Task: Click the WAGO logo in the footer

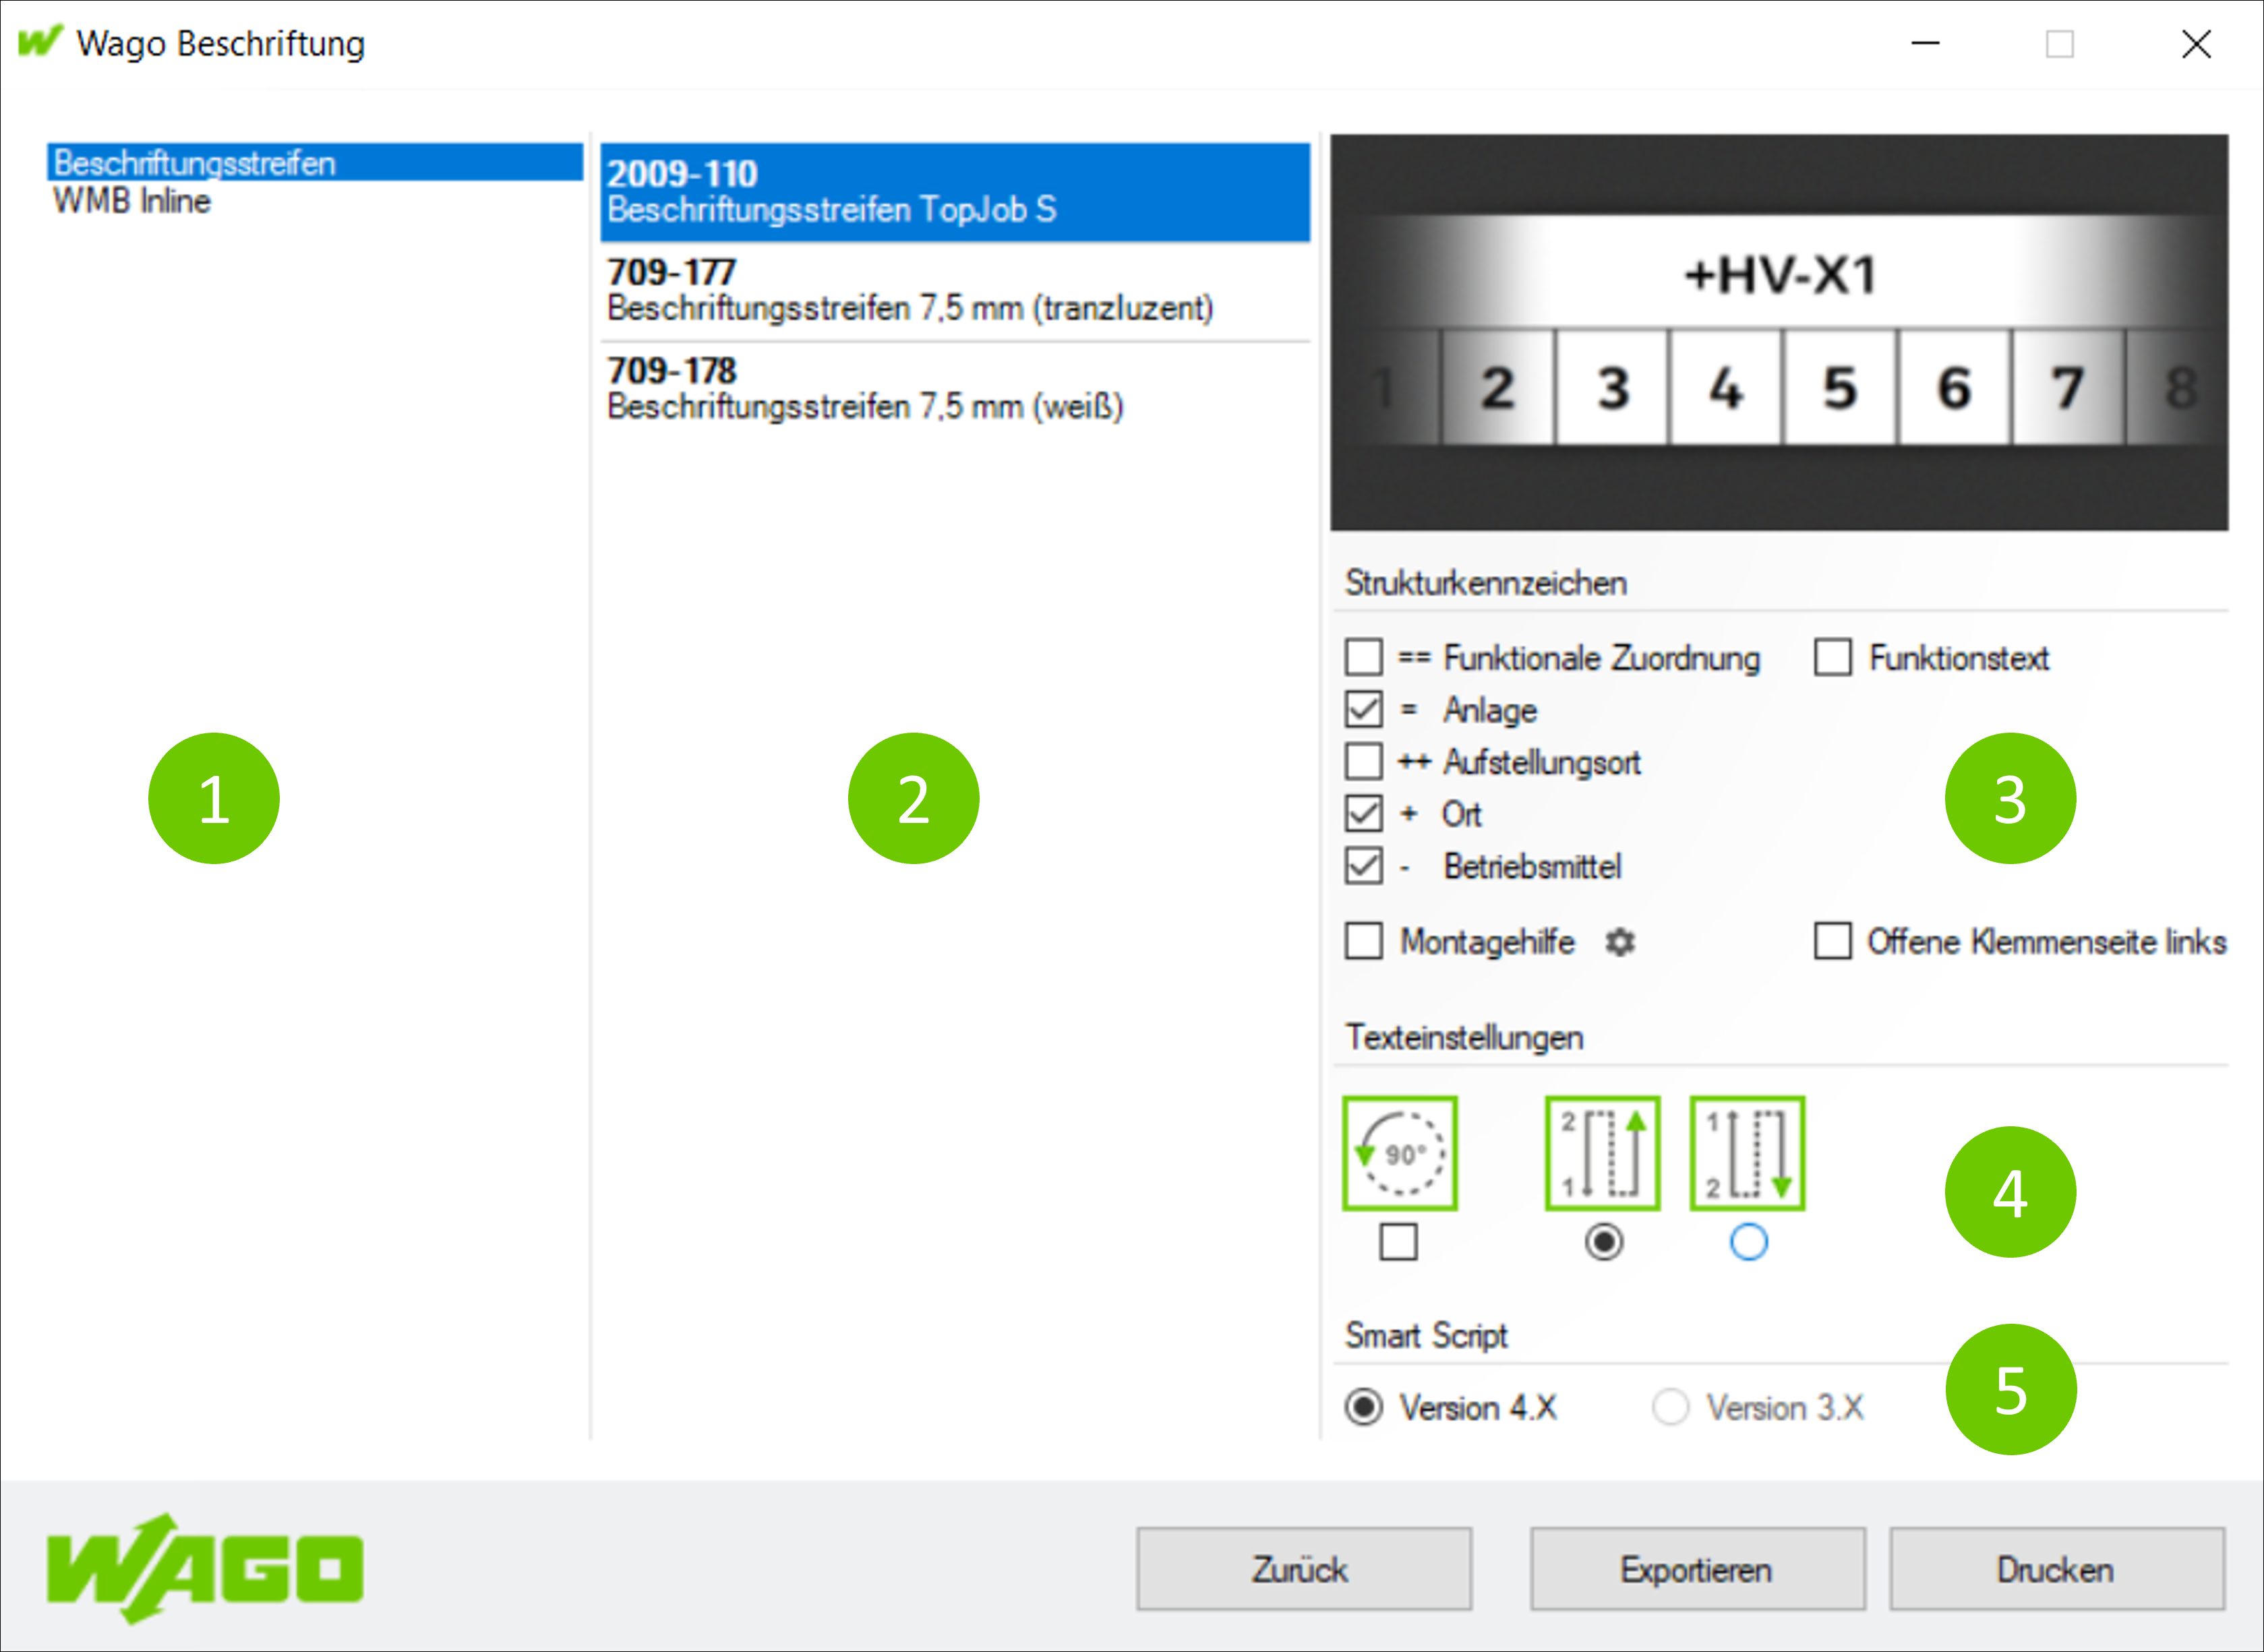Action: click(x=205, y=1568)
